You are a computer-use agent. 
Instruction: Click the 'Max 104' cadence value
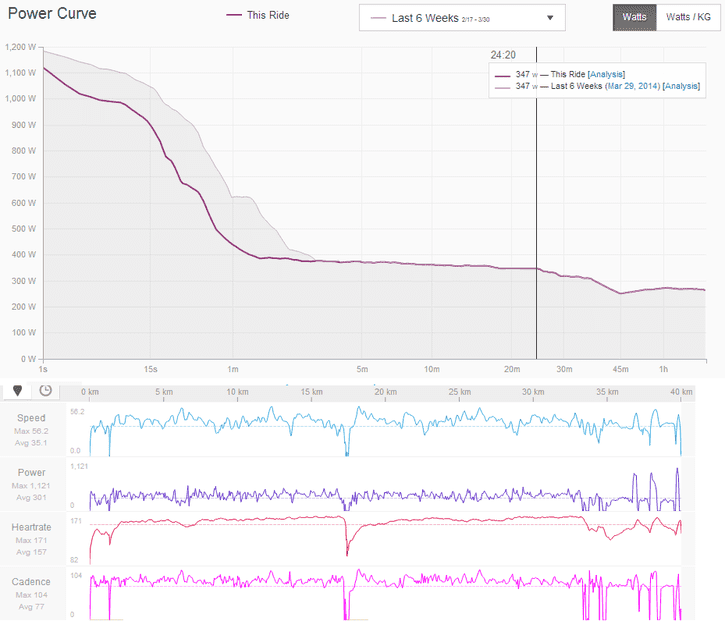31,595
